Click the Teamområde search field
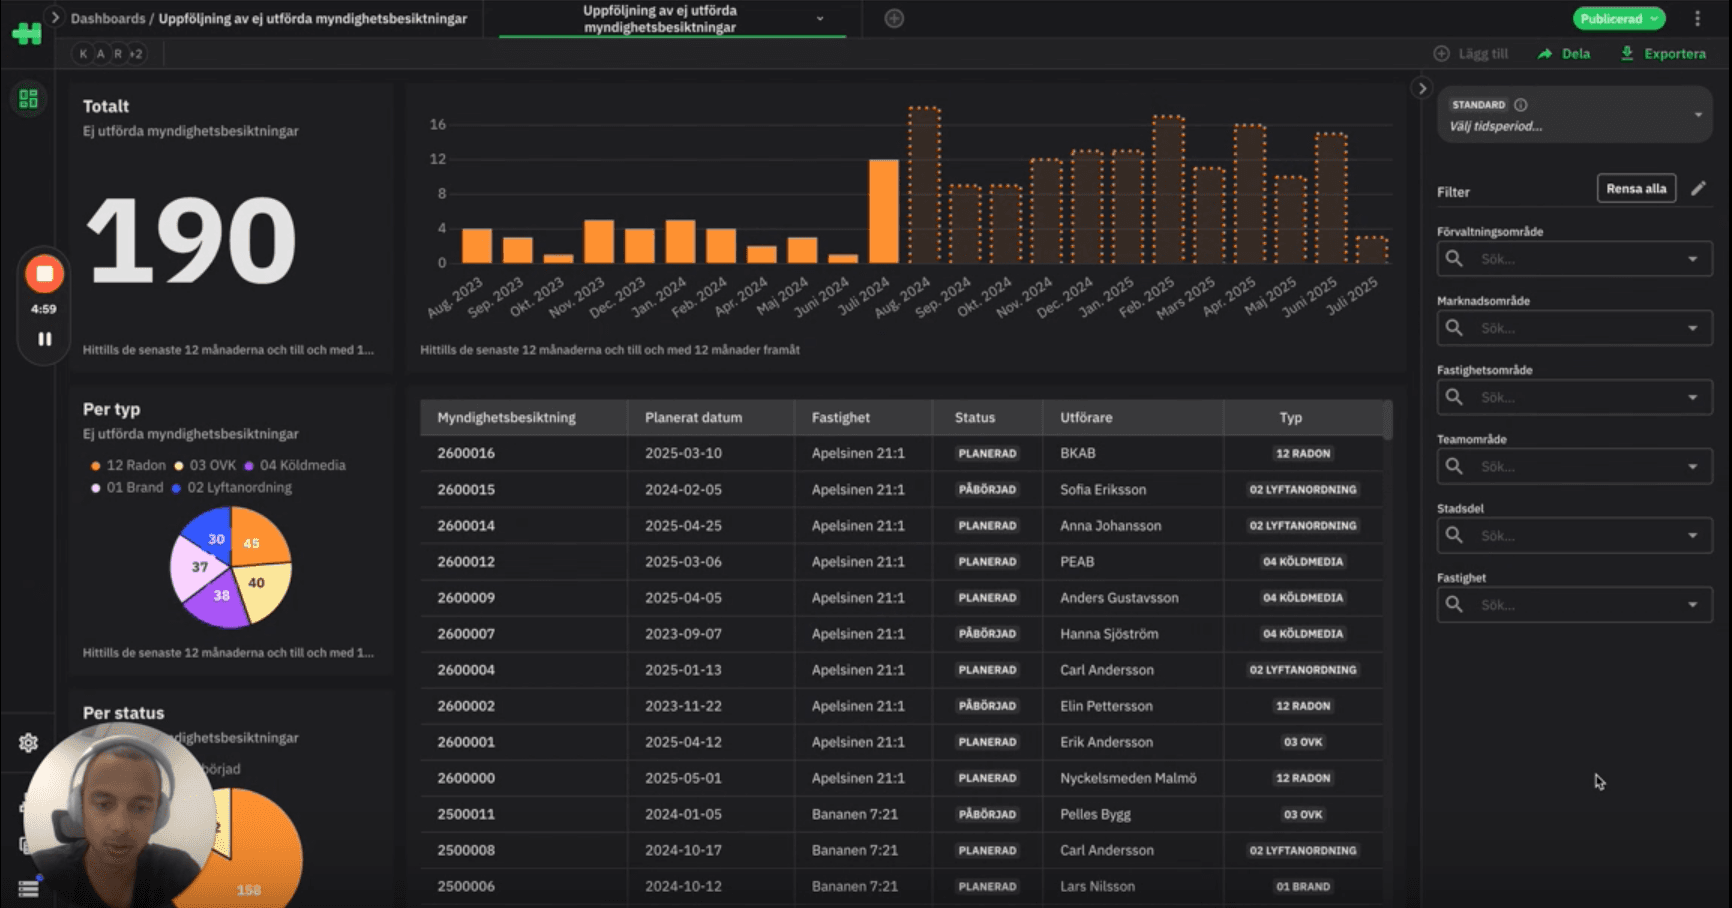Screen dimensions: 1732x908 1575,466
